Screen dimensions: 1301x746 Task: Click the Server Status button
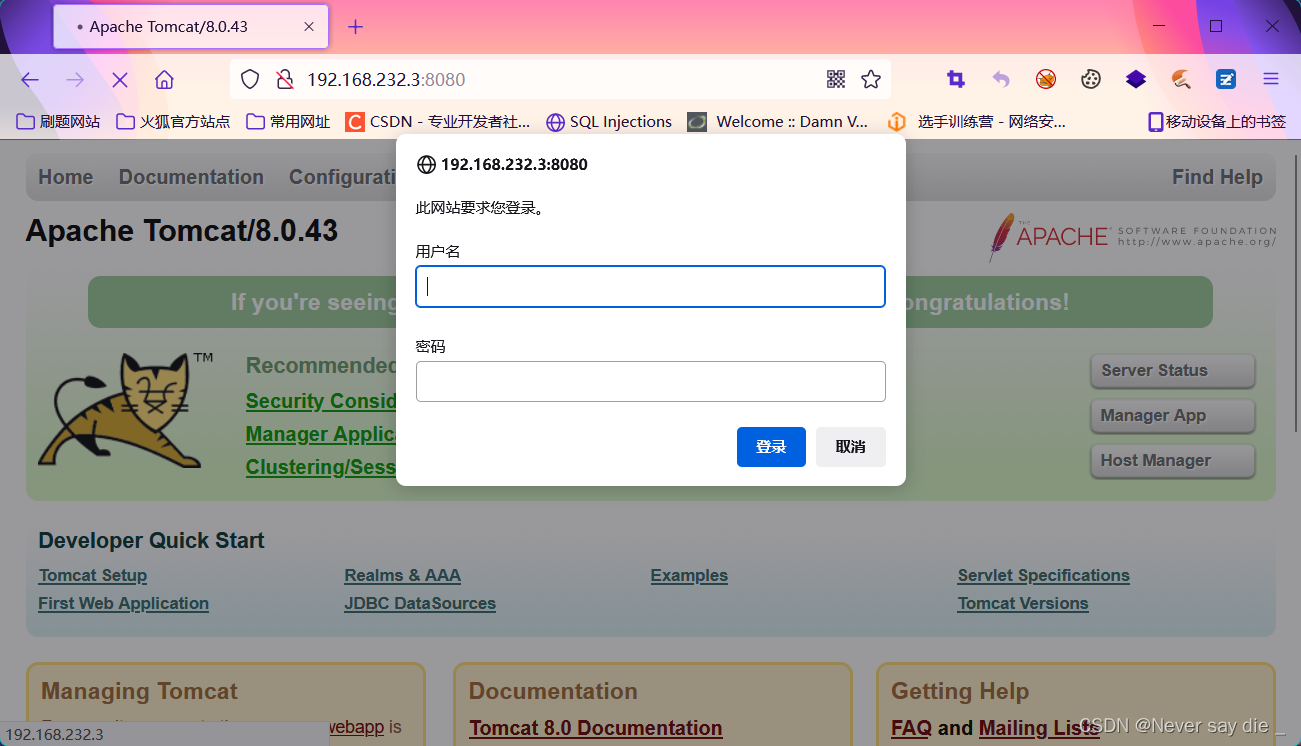1172,370
